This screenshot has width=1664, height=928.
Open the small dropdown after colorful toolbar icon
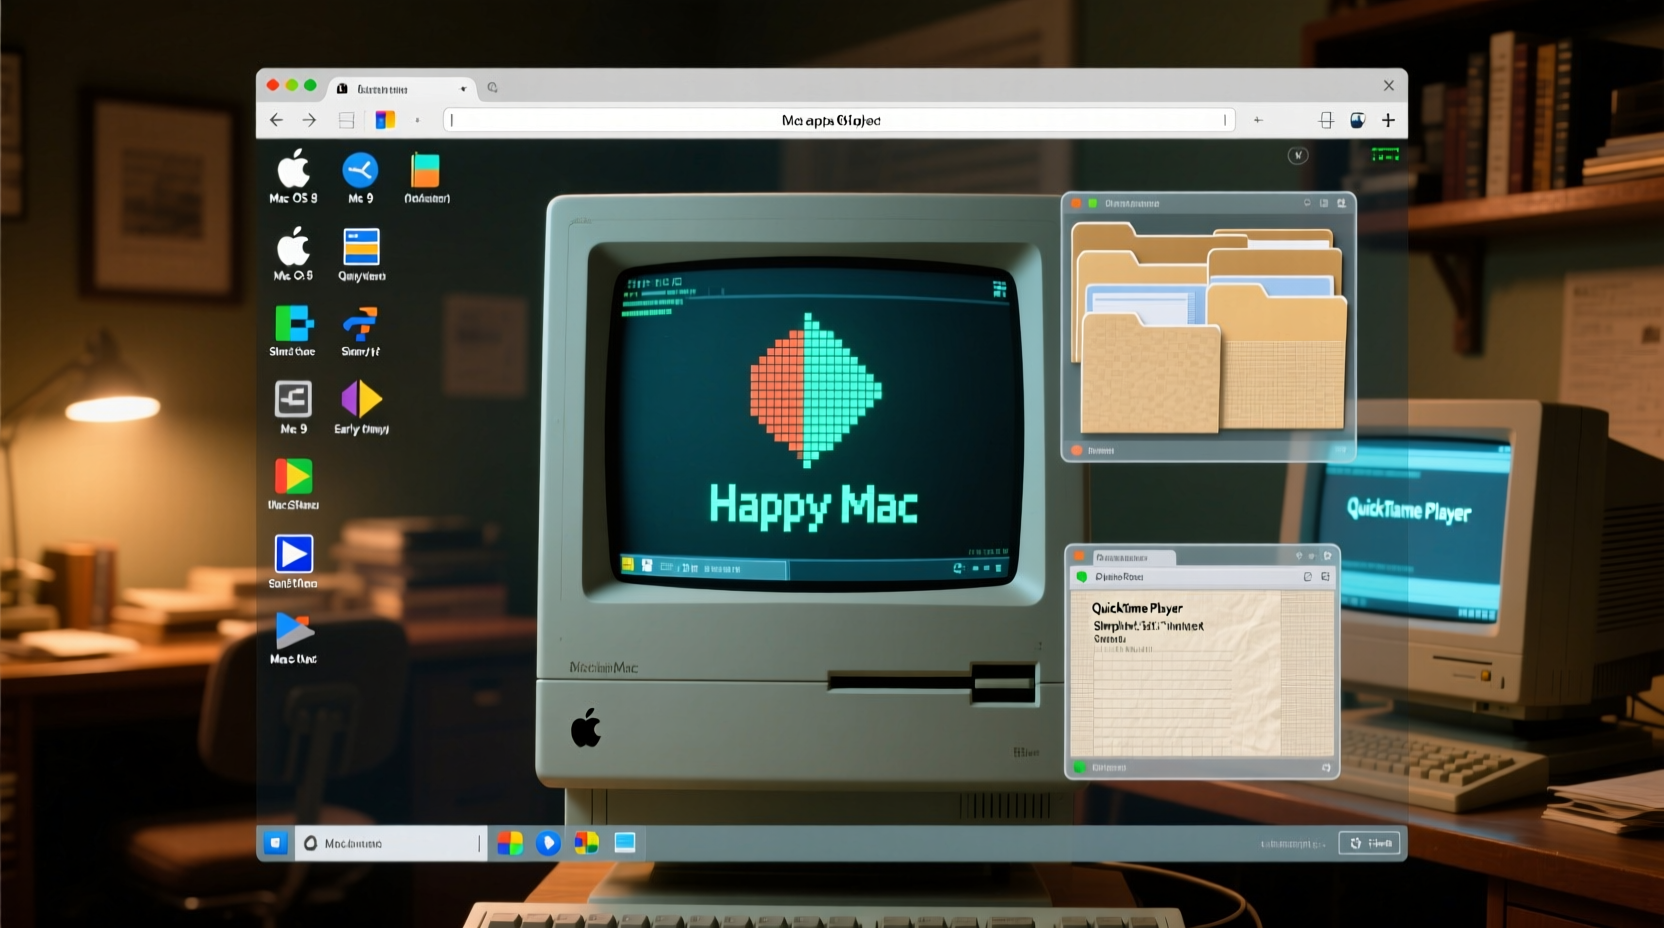pos(417,120)
